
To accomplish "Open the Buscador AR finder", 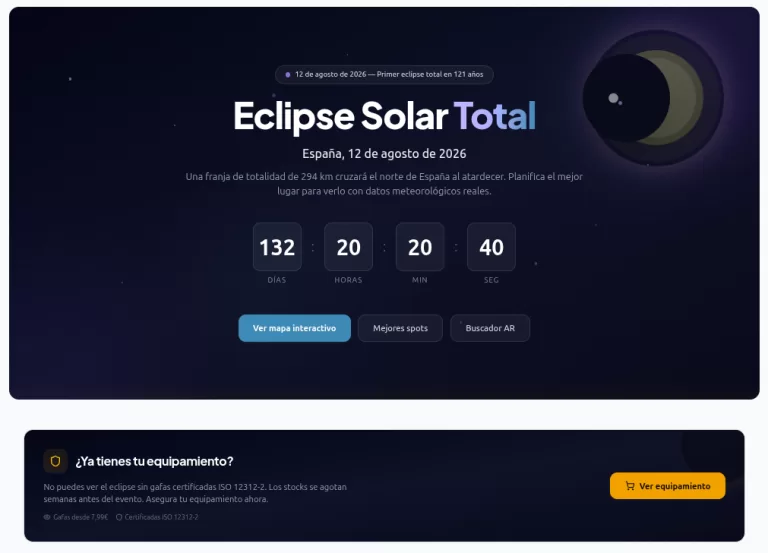I will (x=490, y=328).
